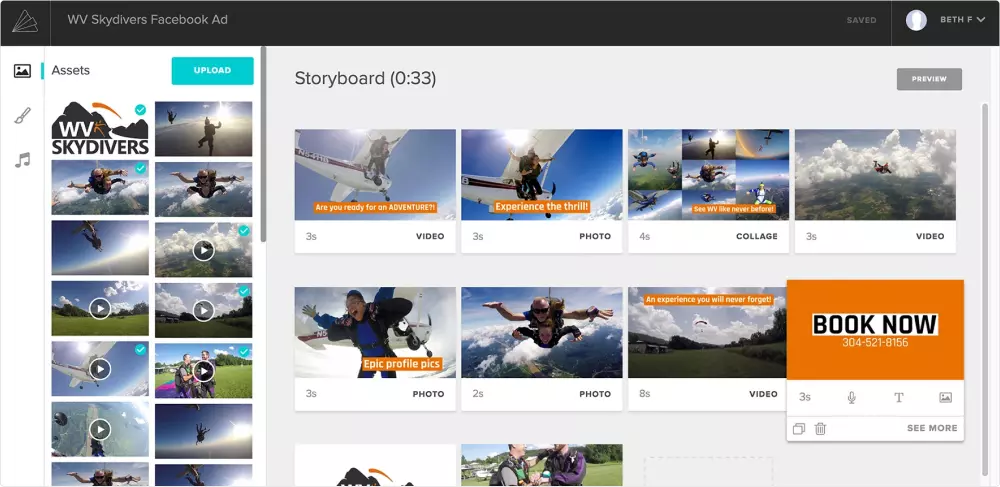Duplicate the Book Now scene

[x=798, y=429]
